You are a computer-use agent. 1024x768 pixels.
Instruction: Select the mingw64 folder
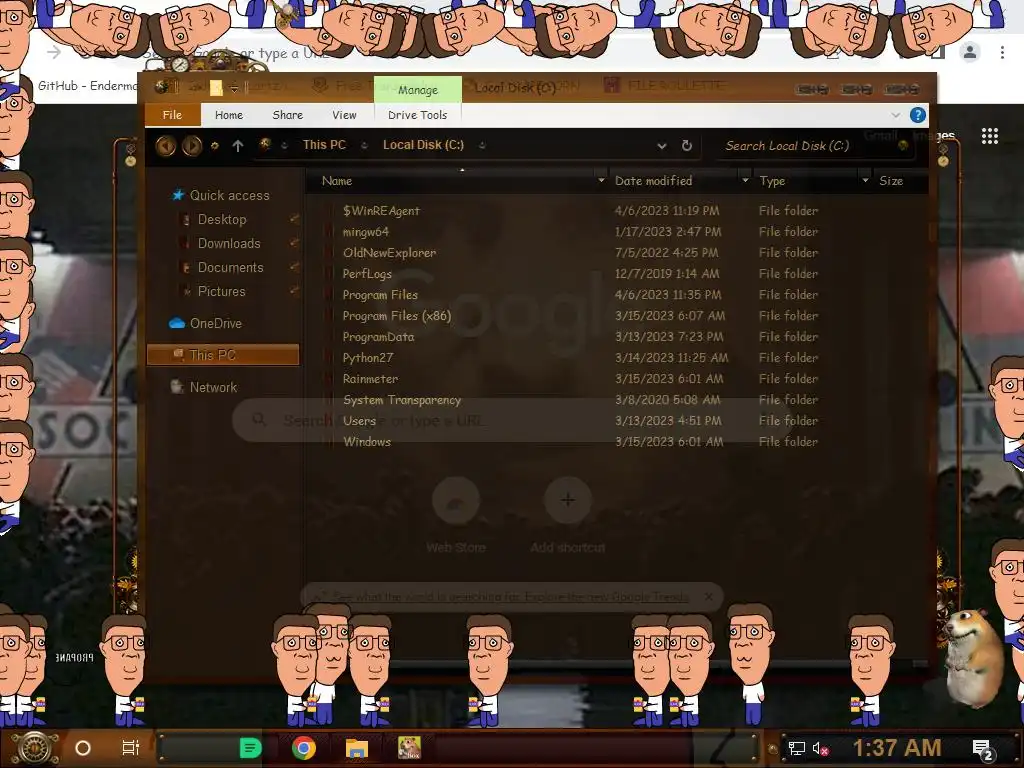click(x=366, y=232)
